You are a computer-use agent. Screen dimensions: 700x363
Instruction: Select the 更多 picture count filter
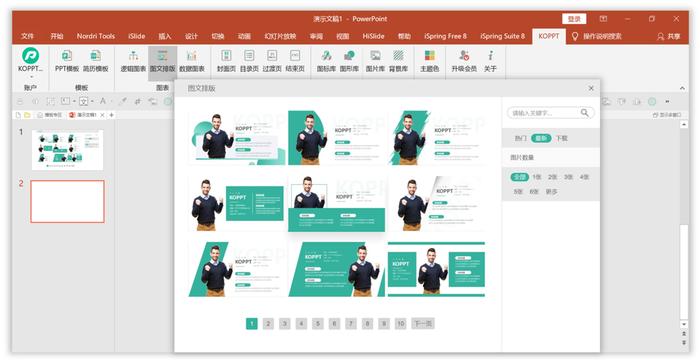(x=551, y=192)
